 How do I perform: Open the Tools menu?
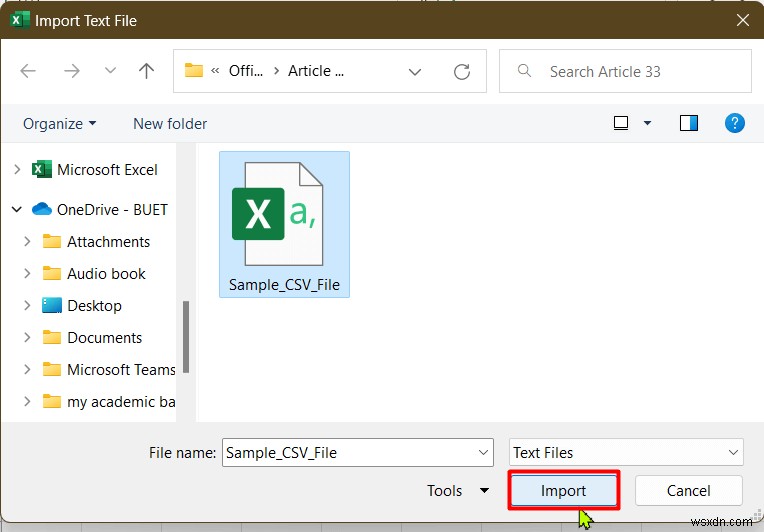tap(458, 491)
